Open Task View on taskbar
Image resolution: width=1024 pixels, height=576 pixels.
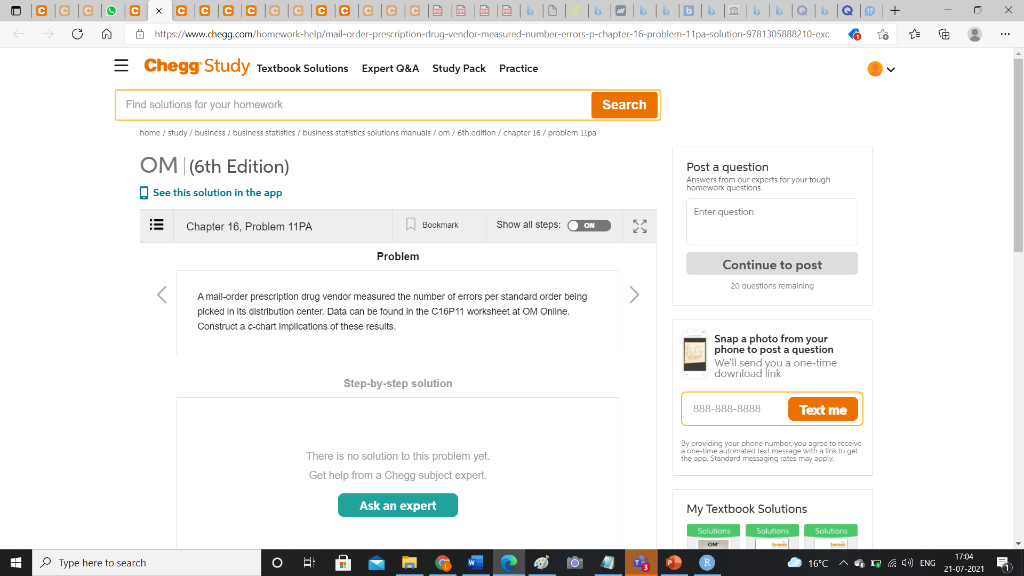310,562
